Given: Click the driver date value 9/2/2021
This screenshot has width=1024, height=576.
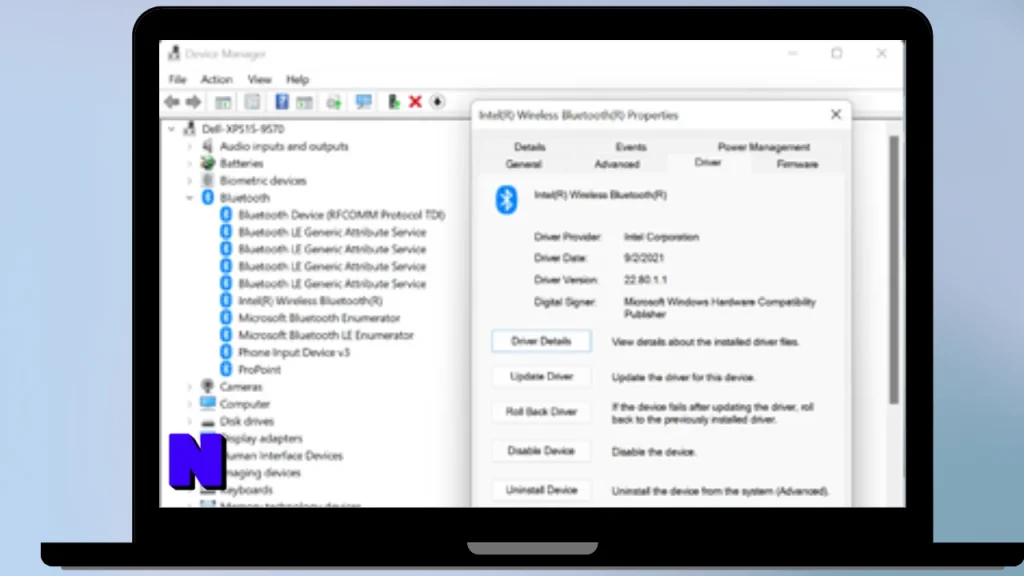Looking at the screenshot, I should click(643, 258).
